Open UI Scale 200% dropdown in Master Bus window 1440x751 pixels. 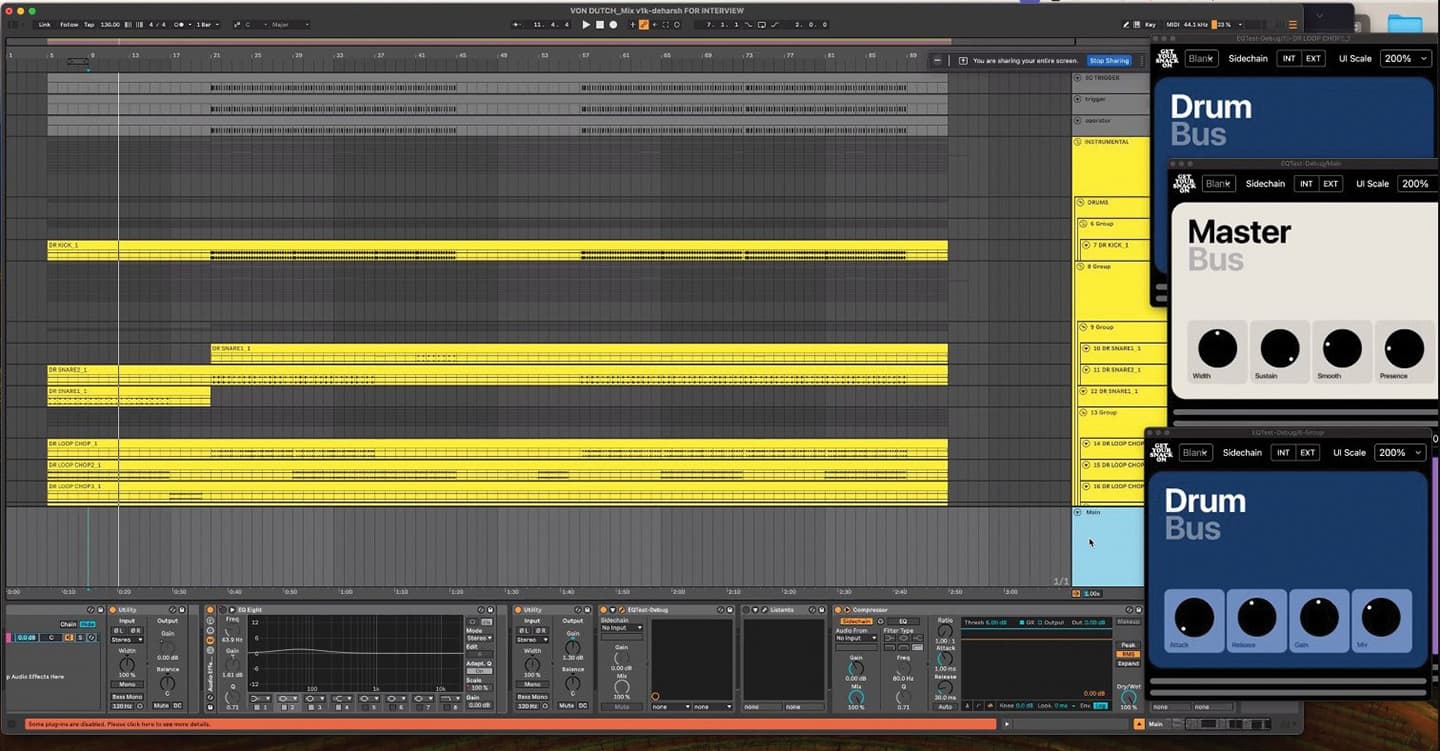(1418, 184)
